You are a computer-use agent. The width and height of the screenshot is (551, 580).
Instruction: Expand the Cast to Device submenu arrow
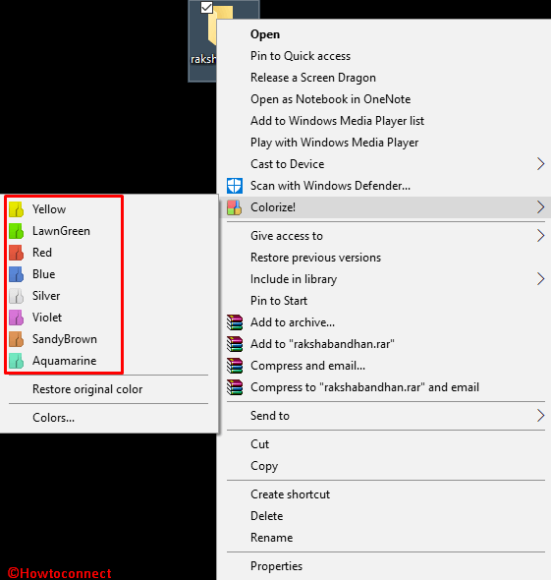point(541,164)
